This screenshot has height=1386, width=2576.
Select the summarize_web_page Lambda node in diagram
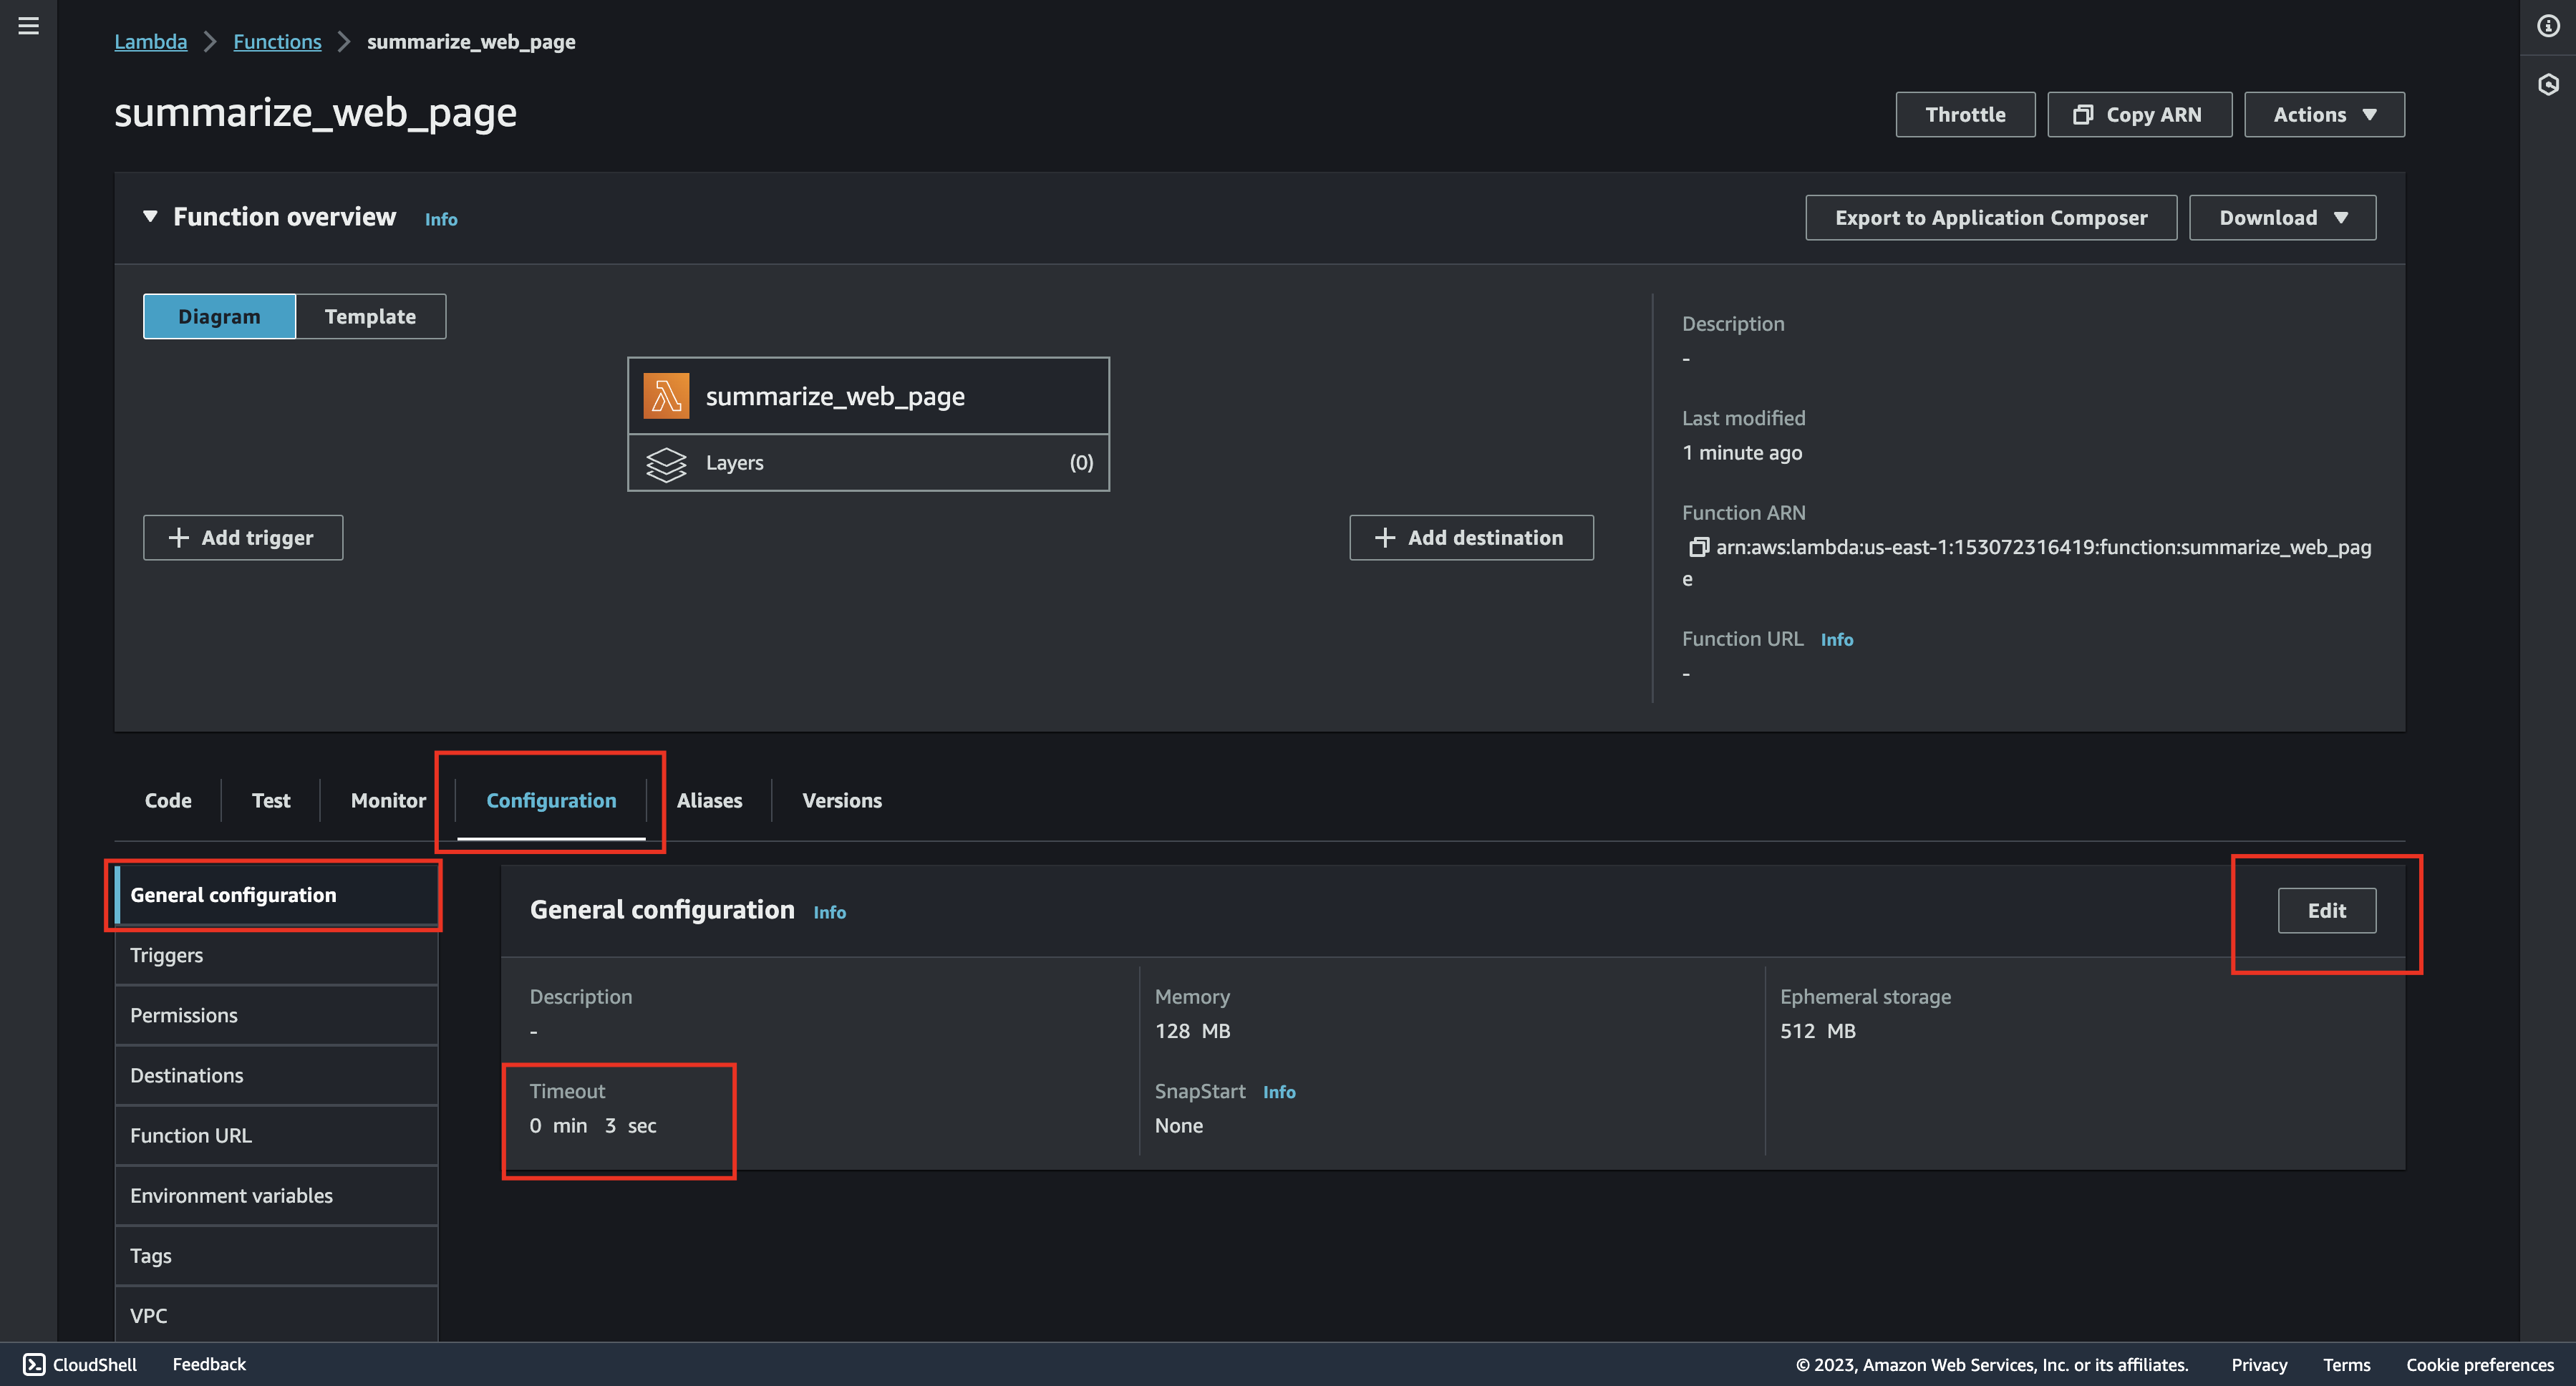click(868, 395)
